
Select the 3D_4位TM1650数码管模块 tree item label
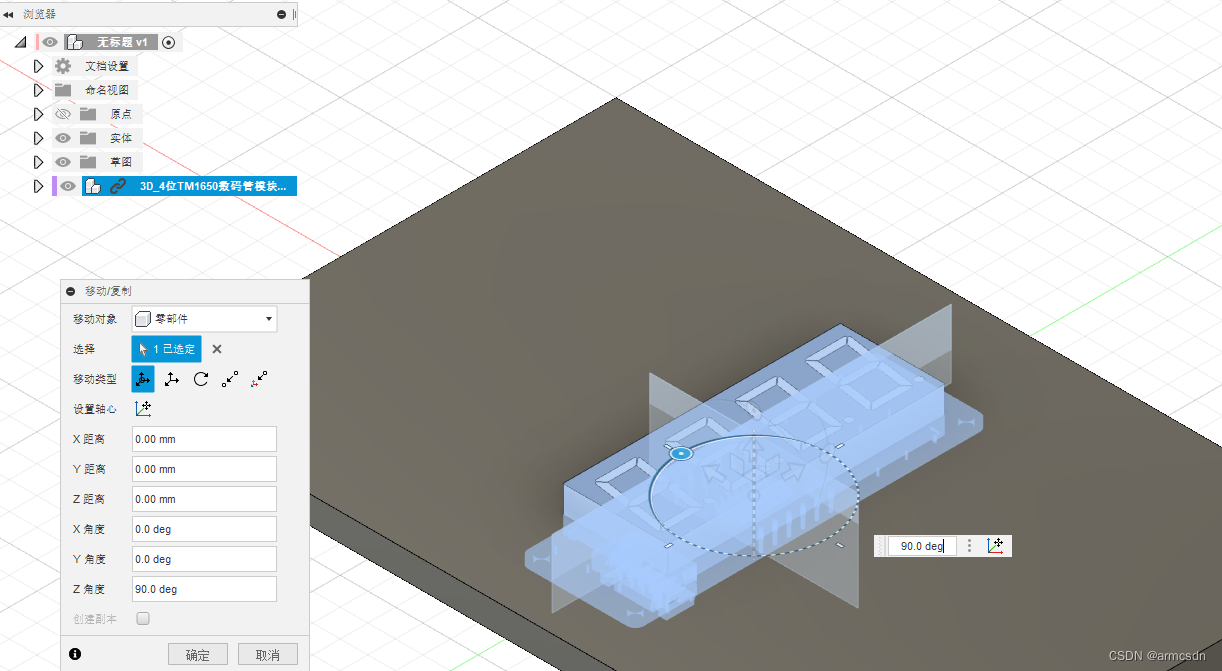(x=213, y=186)
